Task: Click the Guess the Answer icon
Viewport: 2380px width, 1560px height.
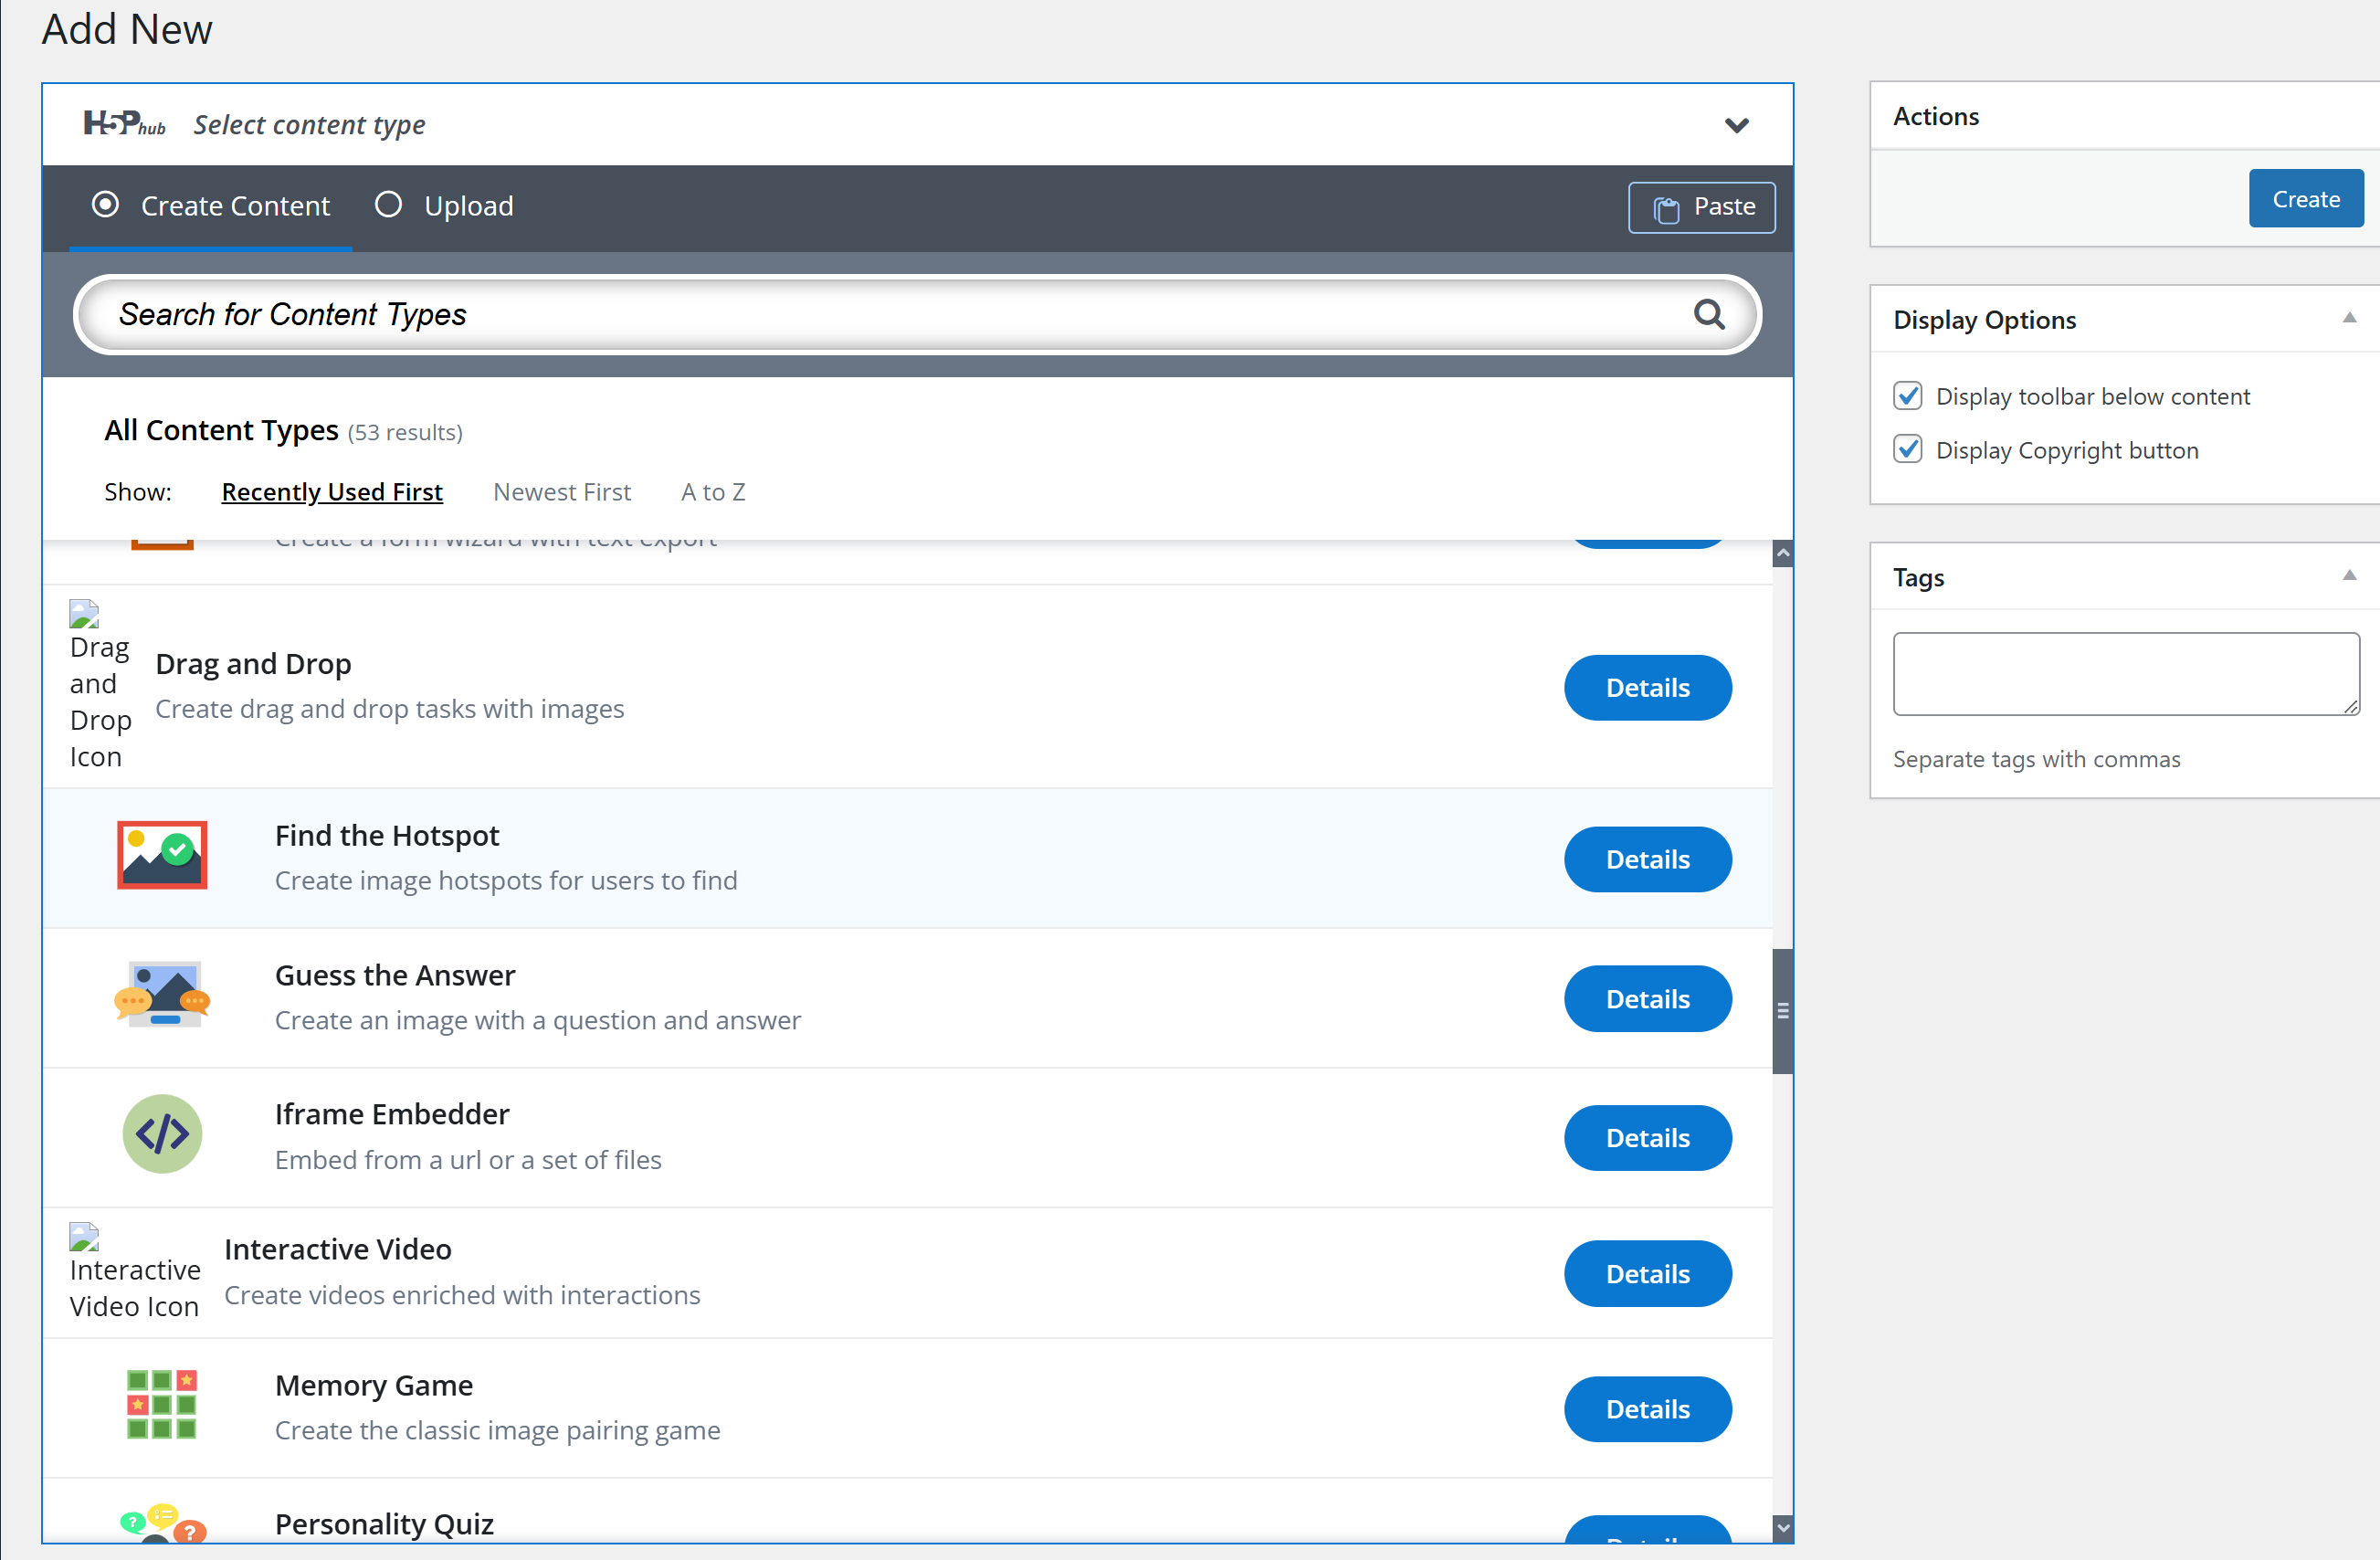Action: [x=162, y=994]
